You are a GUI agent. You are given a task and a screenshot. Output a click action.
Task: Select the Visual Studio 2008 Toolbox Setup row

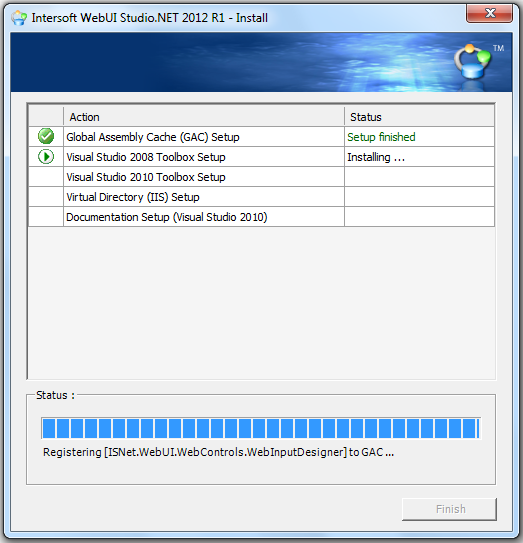(x=262, y=157)
